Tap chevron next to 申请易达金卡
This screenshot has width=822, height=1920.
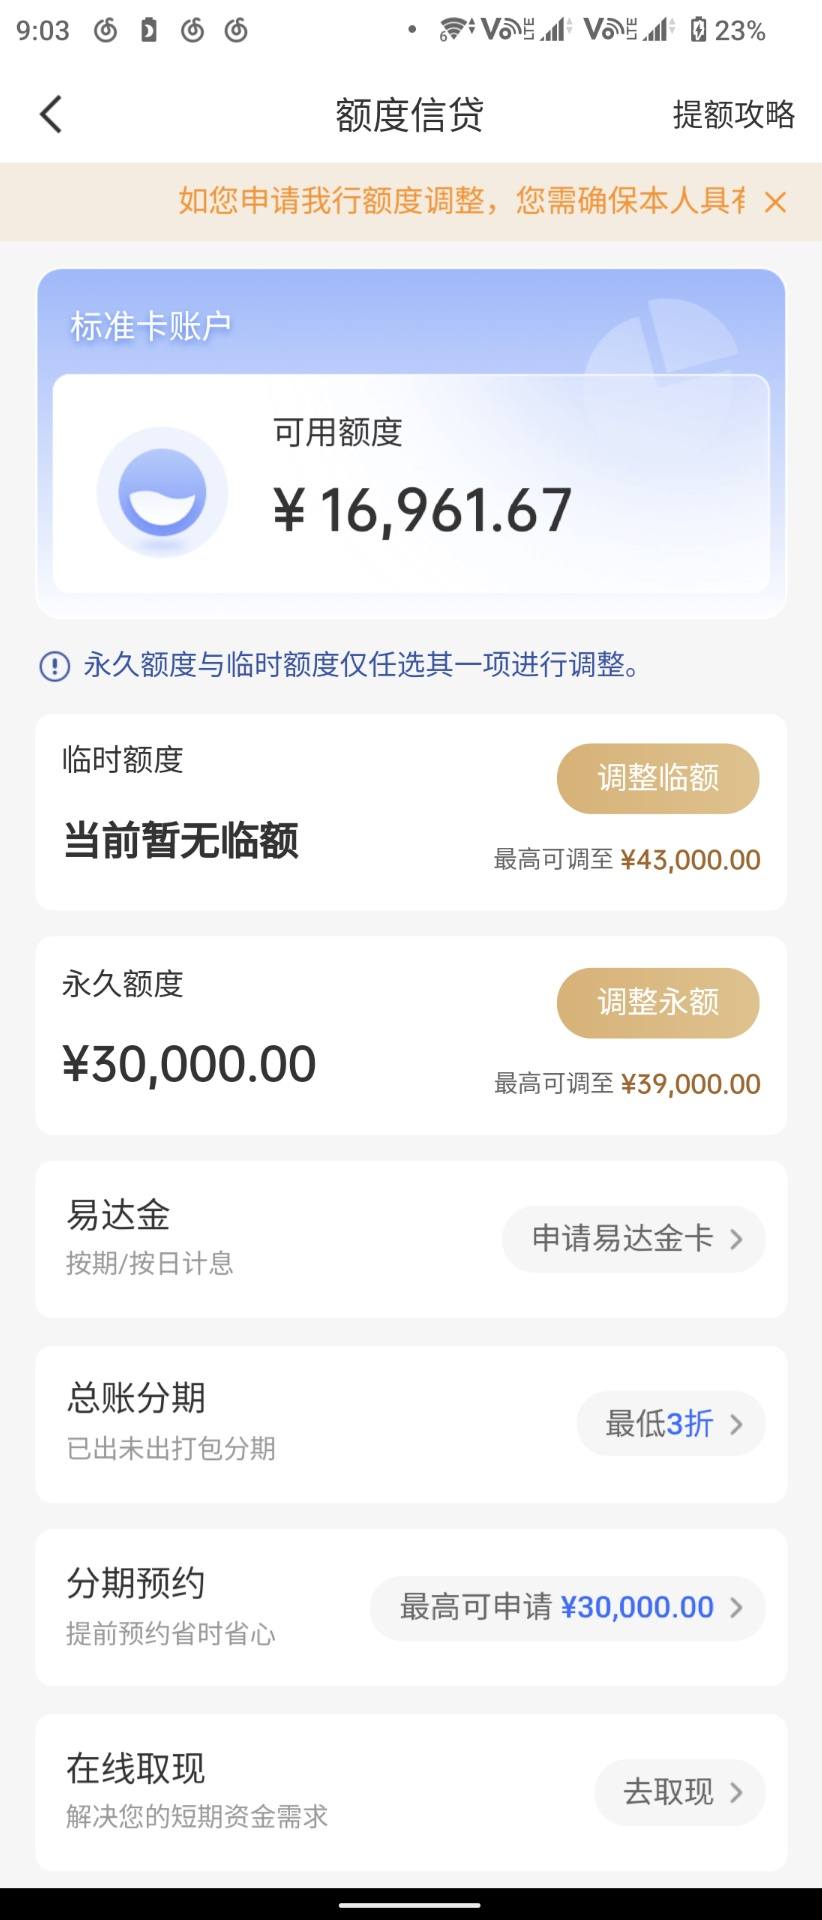tap(737, 1239)
